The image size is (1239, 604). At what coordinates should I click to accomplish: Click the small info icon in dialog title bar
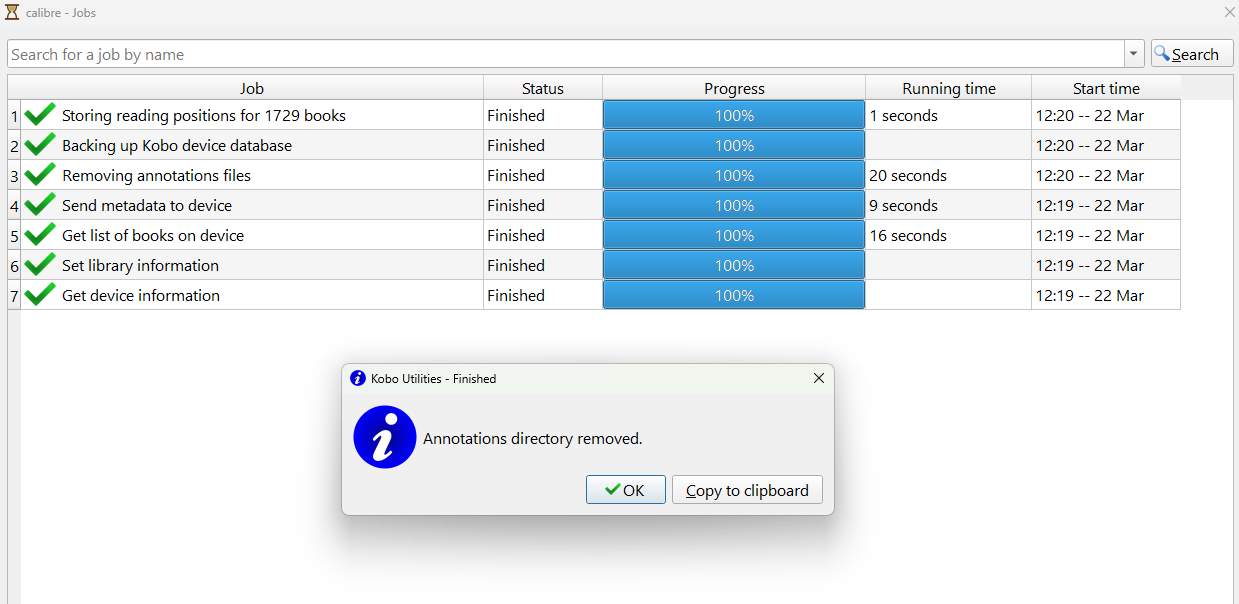[x=358, y=378]
